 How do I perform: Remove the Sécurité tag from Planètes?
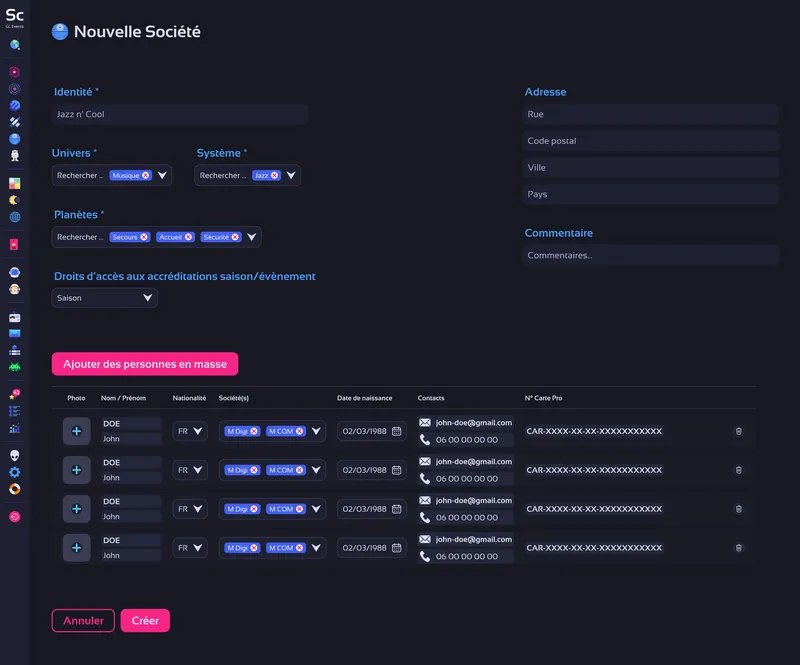235,238
